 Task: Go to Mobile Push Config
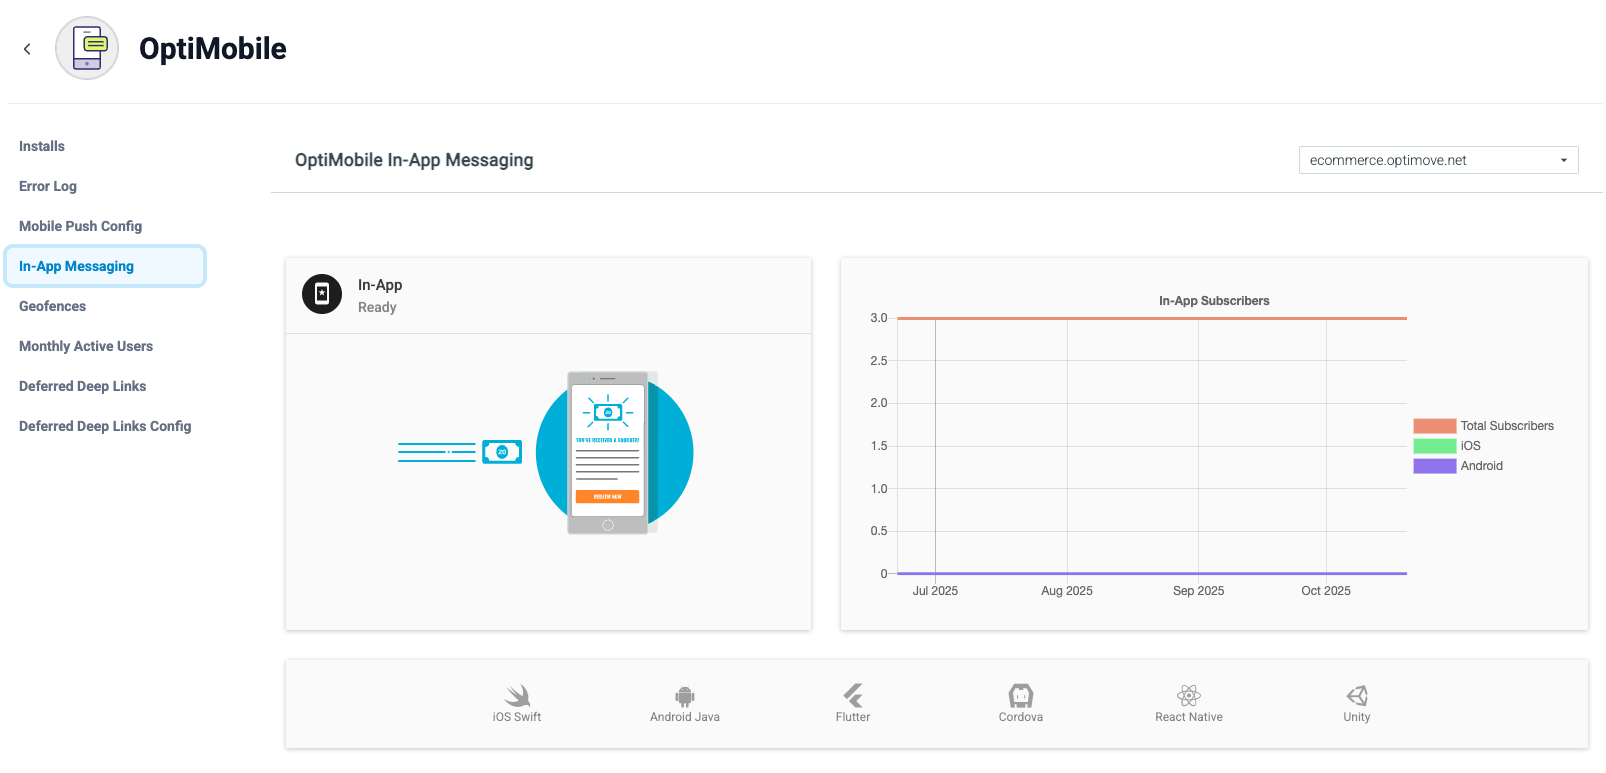coord(80,226)
